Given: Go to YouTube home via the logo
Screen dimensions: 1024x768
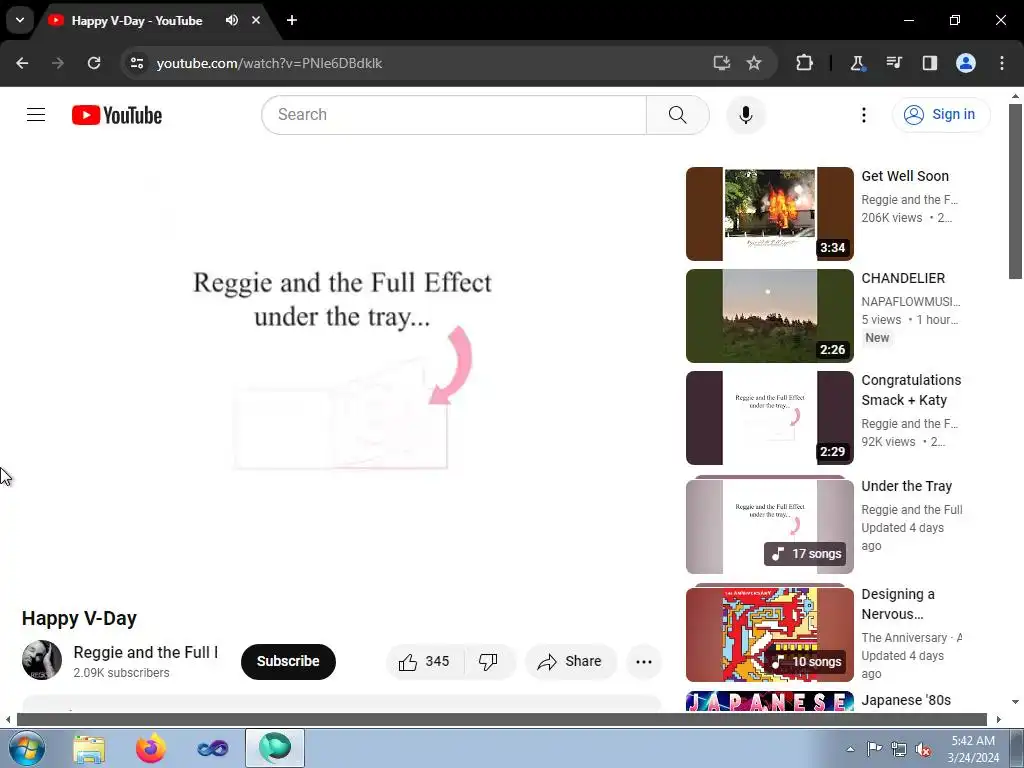Looking at the screenshot, I should [117, 115].
